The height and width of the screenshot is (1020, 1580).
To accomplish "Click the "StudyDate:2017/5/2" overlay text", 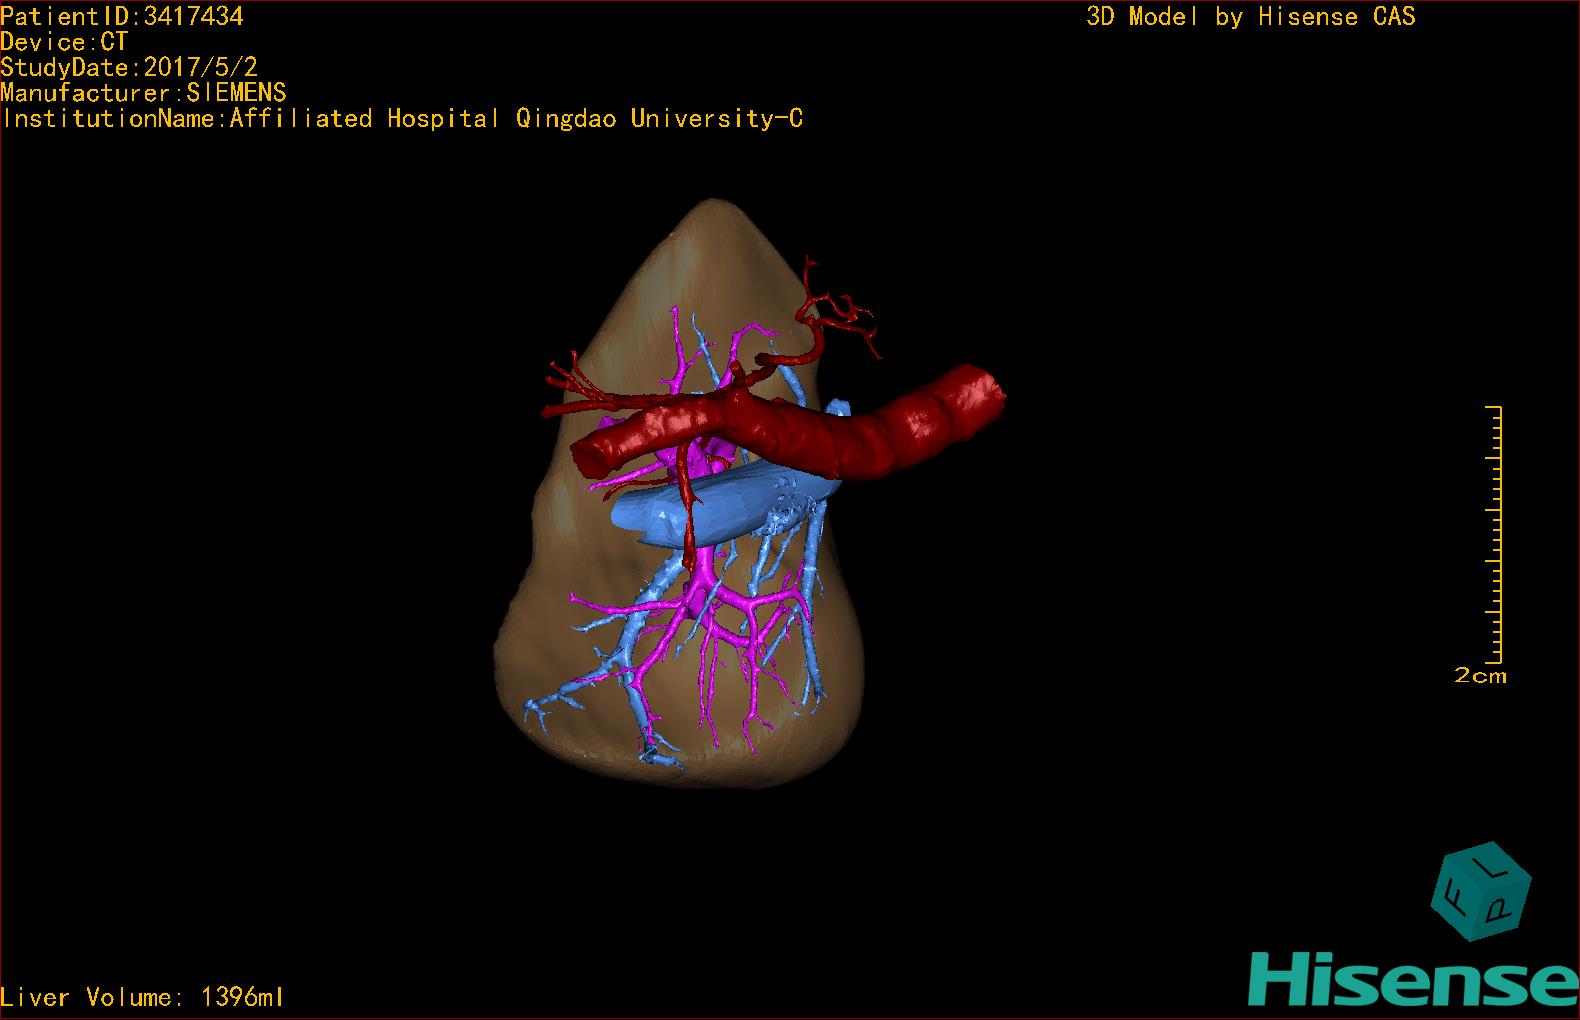I will (129, 67).
